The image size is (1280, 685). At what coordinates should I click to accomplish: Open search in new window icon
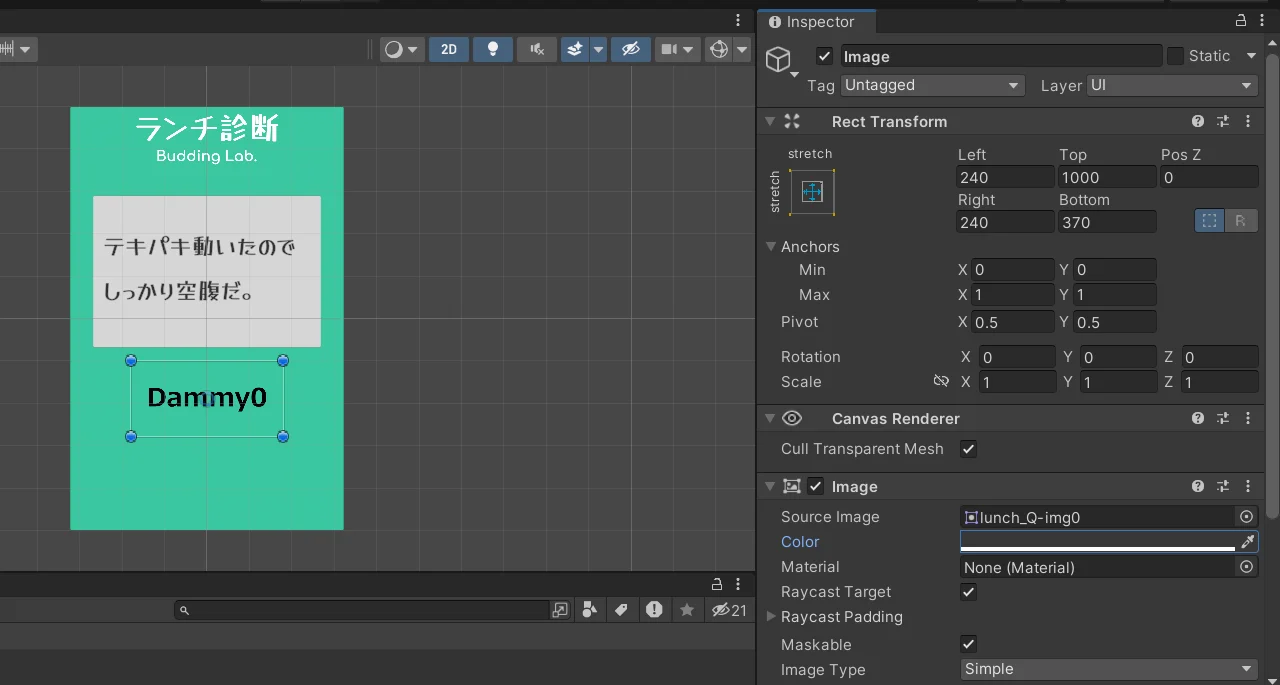pos(559,609)
